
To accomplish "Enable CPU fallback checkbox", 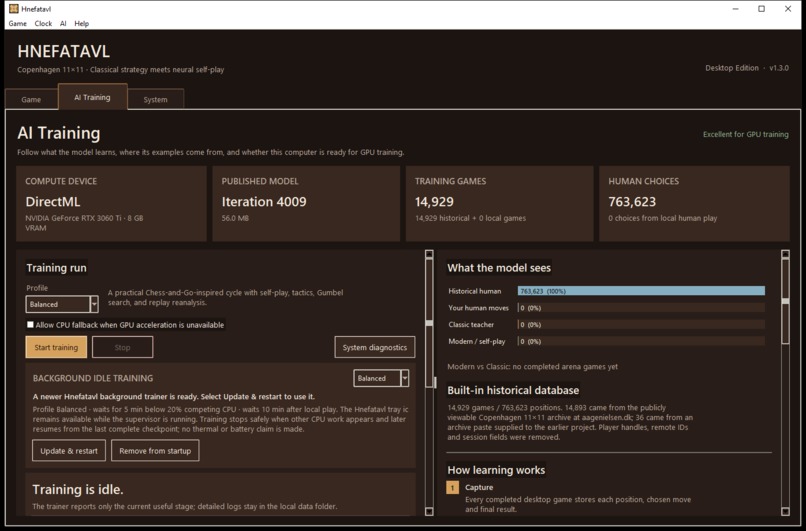I will 30,325.
